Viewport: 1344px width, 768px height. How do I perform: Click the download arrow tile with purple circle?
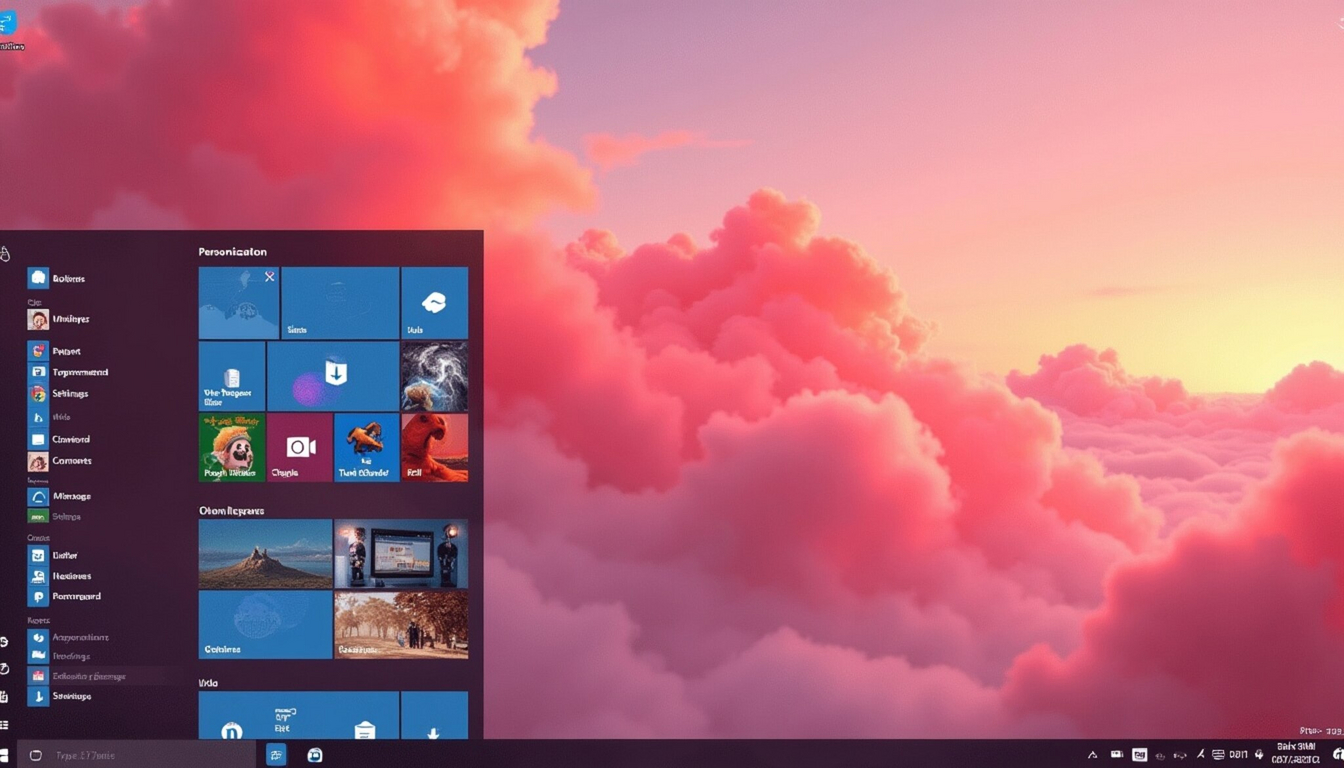333,376
